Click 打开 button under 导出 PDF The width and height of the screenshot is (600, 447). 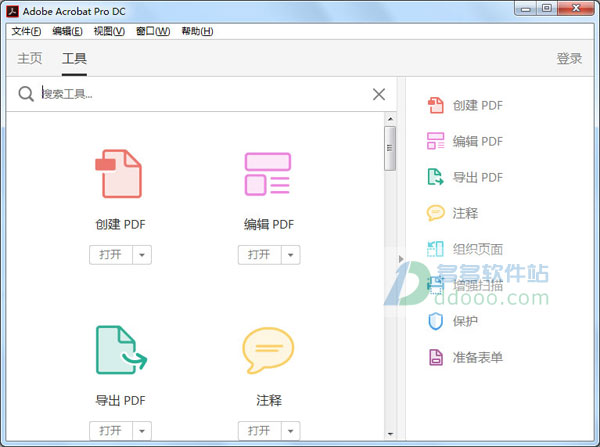[111, 431]
